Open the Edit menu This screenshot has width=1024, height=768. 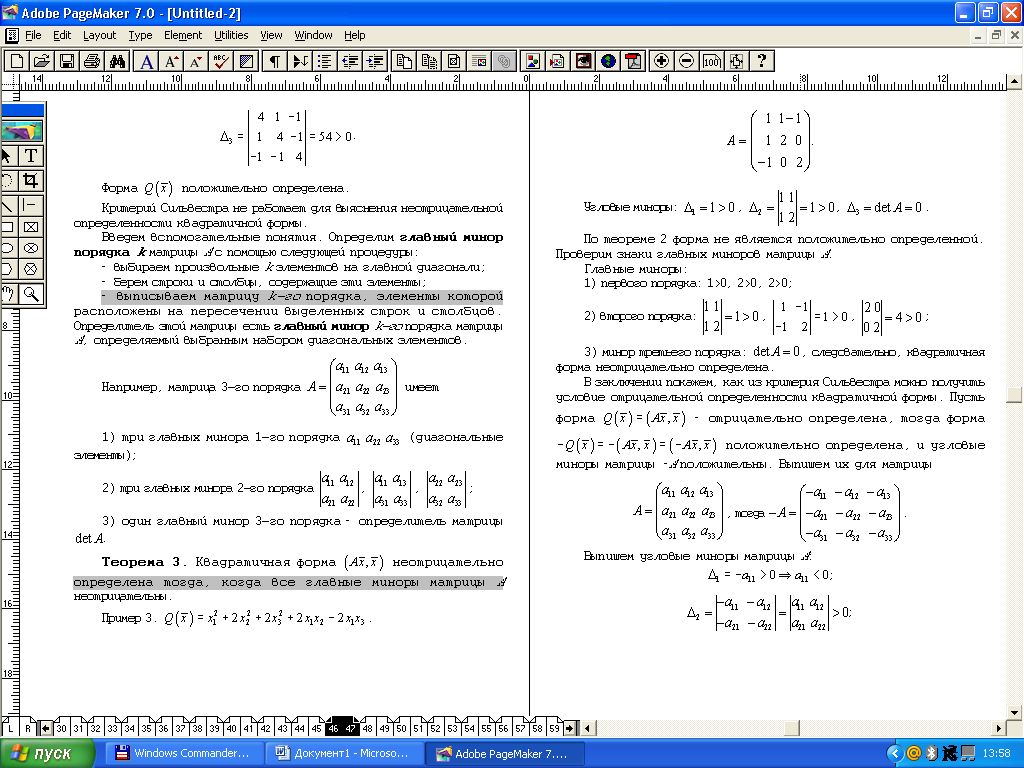coord(62,35)
